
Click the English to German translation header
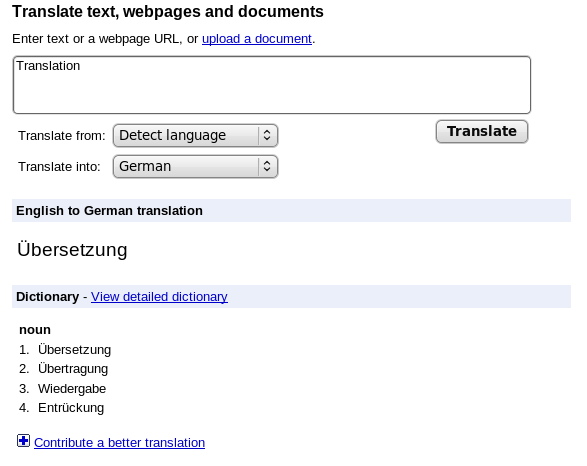[109, 211]
